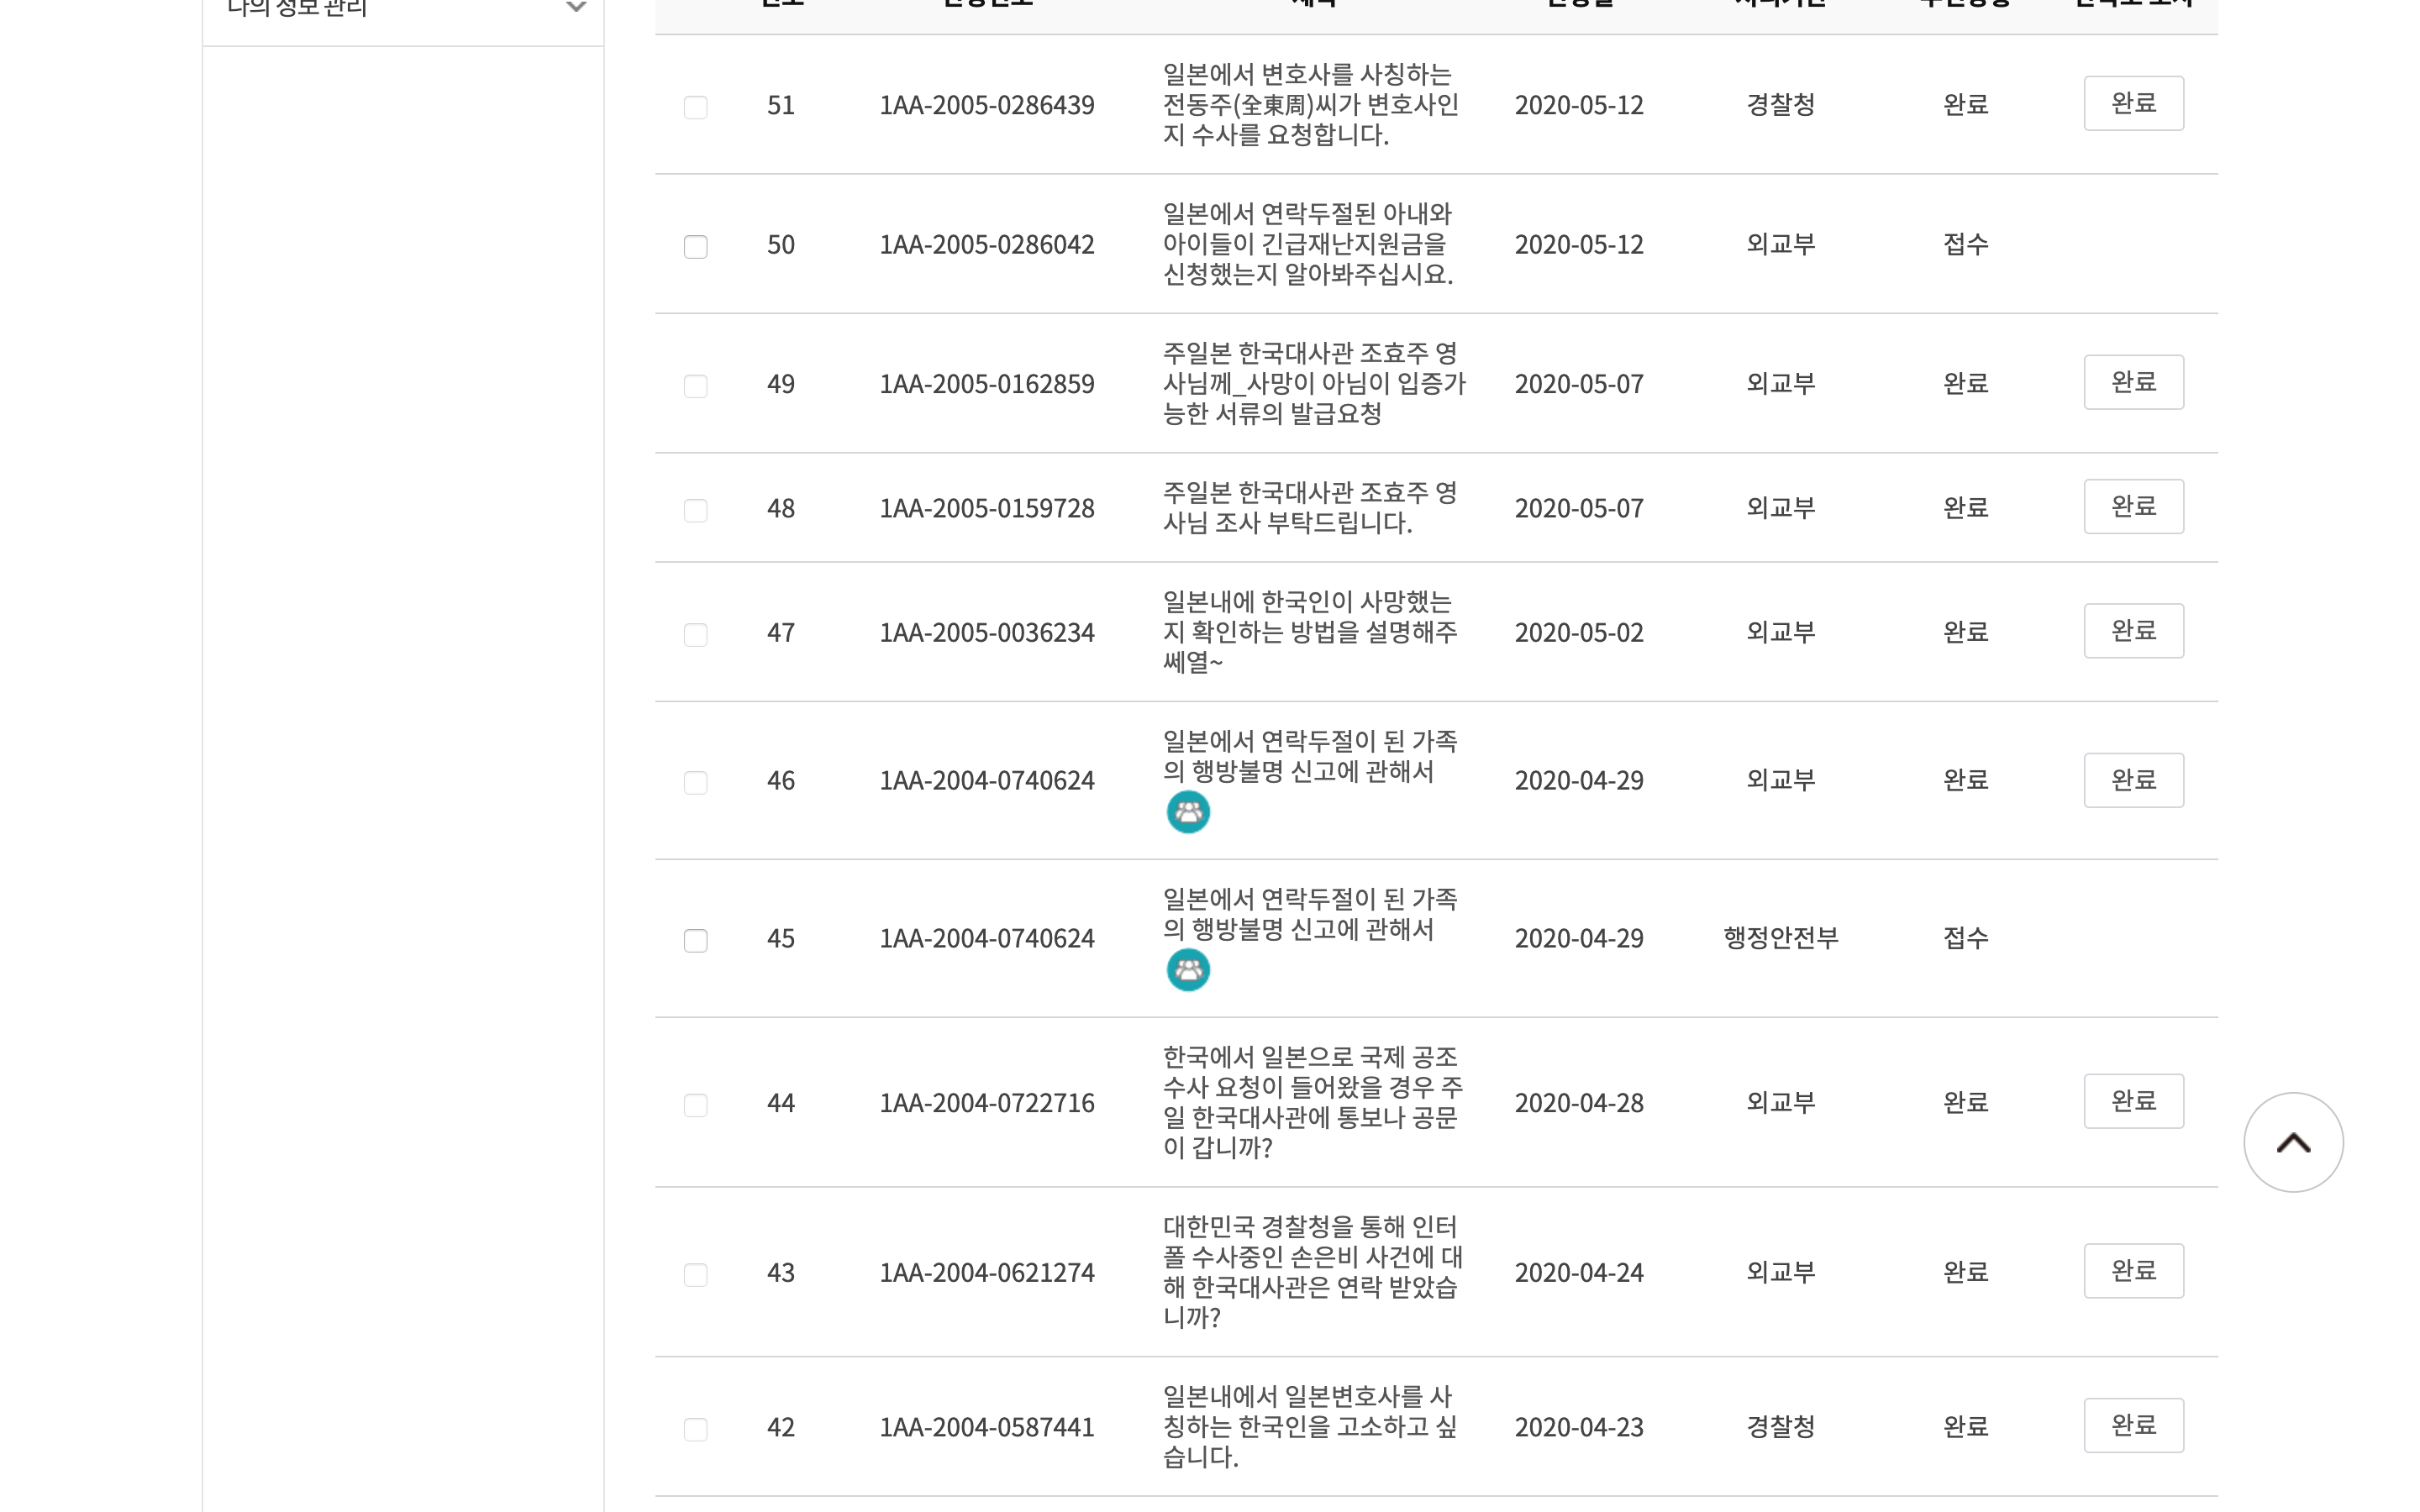Click the 완료 button in row 51
Image resolution: width=2420 pixels, height=1512 pixels.
point(2133,103)
